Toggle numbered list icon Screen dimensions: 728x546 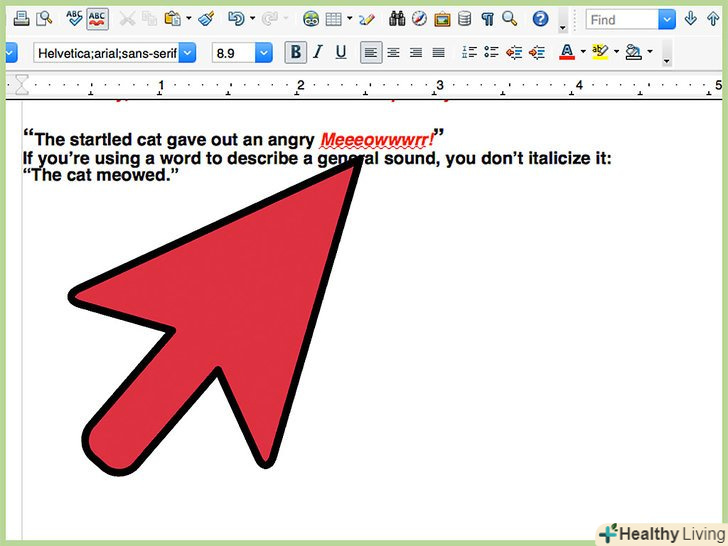(469, 52)
